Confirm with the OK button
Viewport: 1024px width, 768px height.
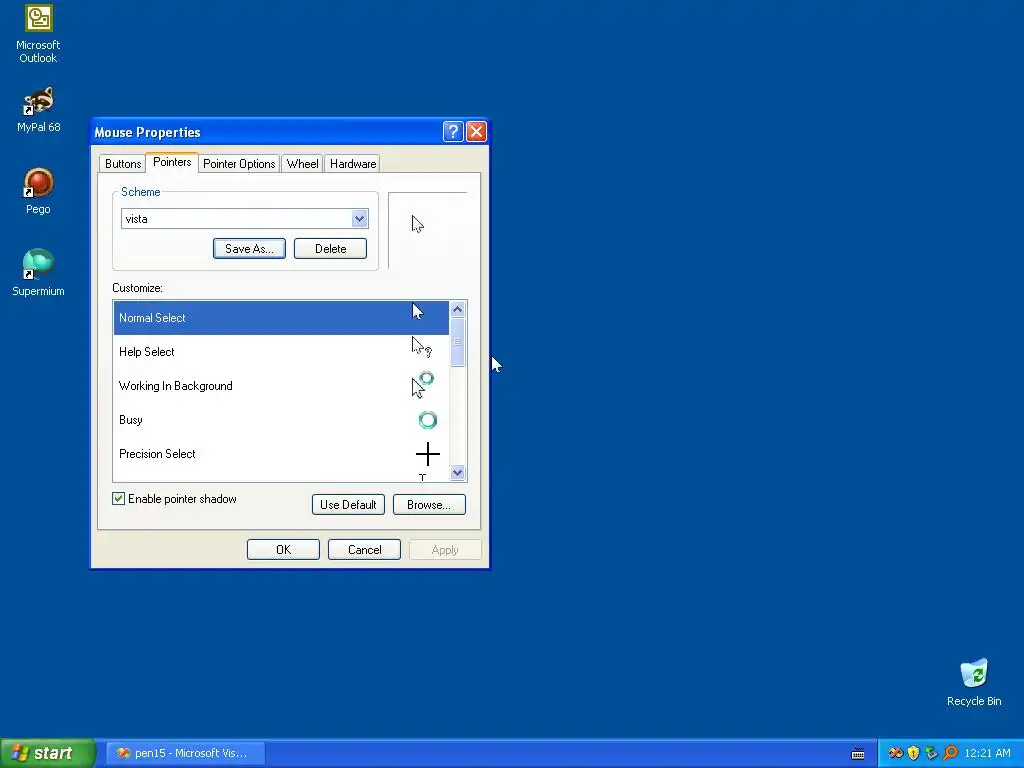click(283, 550)
